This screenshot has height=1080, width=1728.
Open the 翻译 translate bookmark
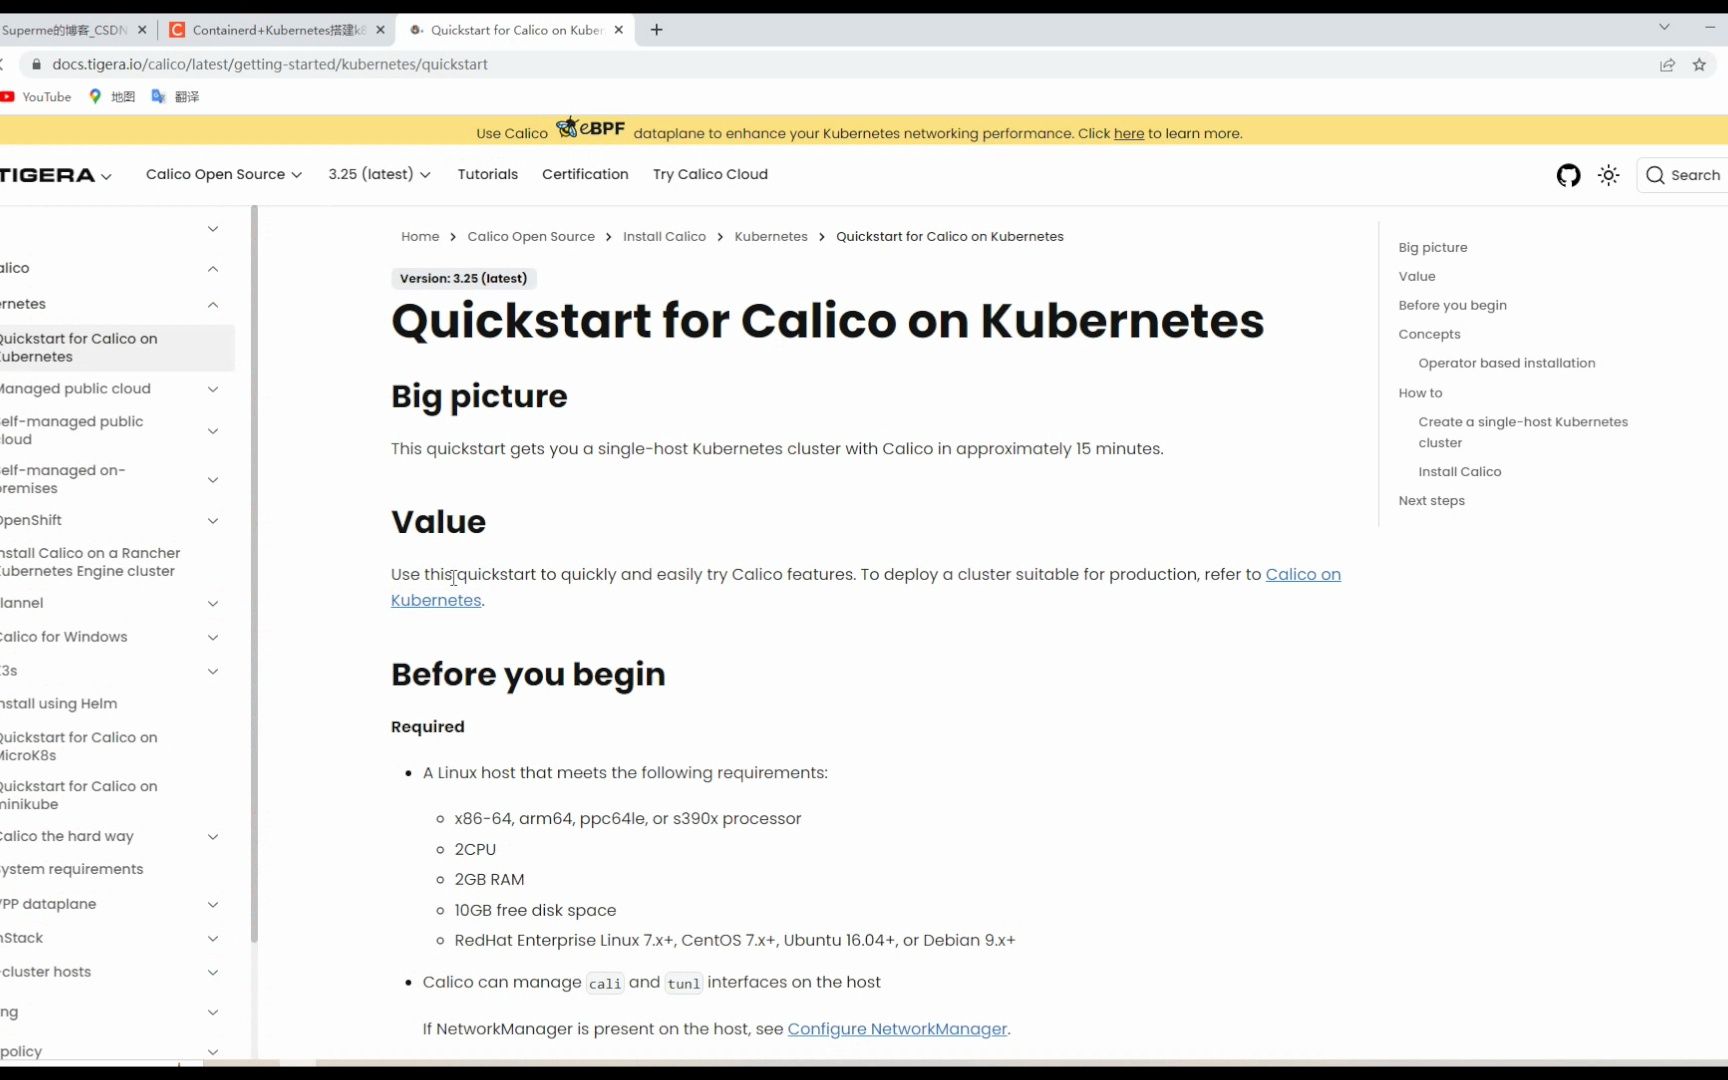coord(175,97)
